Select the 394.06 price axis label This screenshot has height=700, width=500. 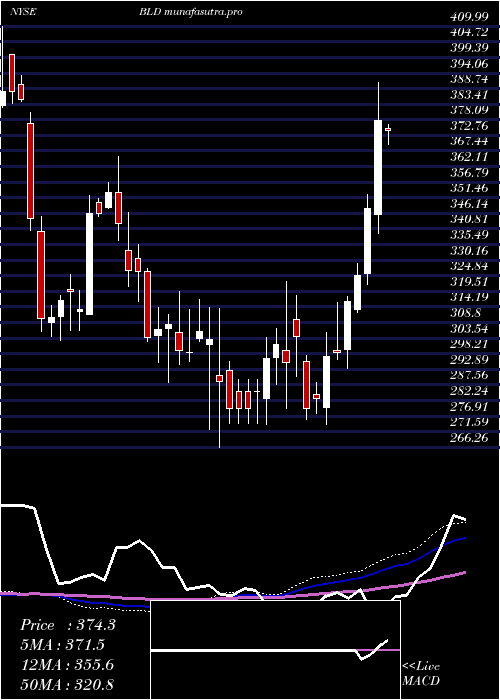click(468, 63)
